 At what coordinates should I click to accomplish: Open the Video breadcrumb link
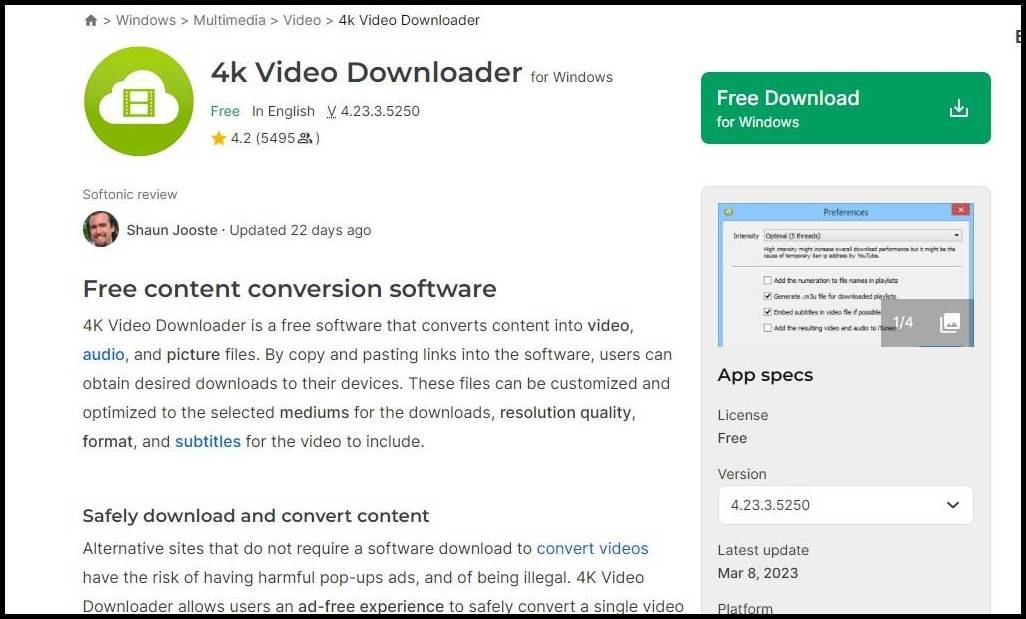click(x=302, y=20)
